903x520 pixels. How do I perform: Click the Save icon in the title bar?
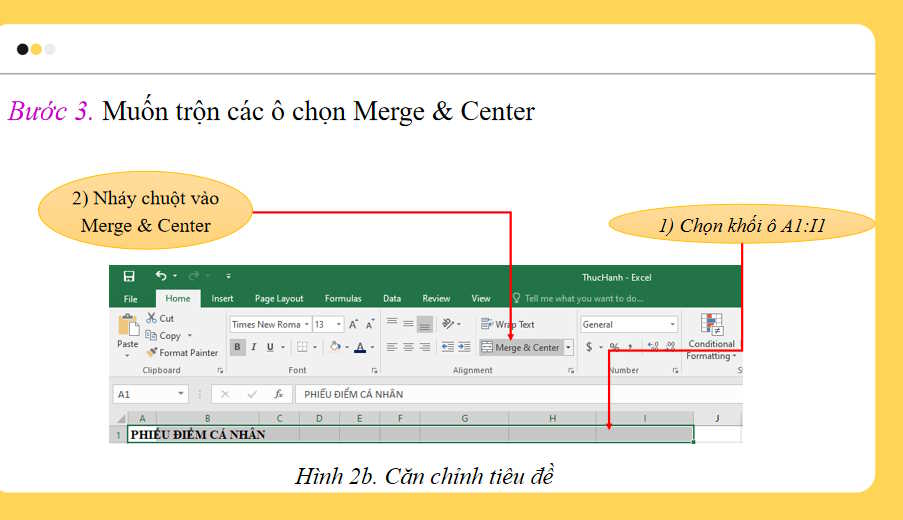(x=129, y=276)
